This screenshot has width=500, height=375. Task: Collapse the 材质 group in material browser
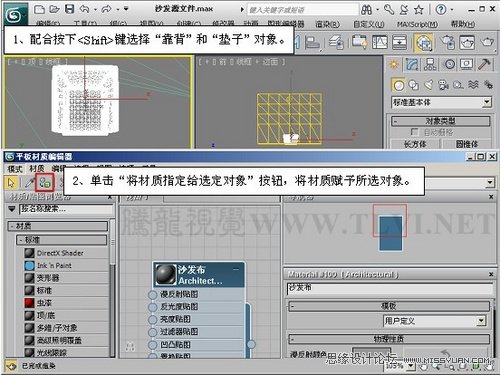pos(58,226)
